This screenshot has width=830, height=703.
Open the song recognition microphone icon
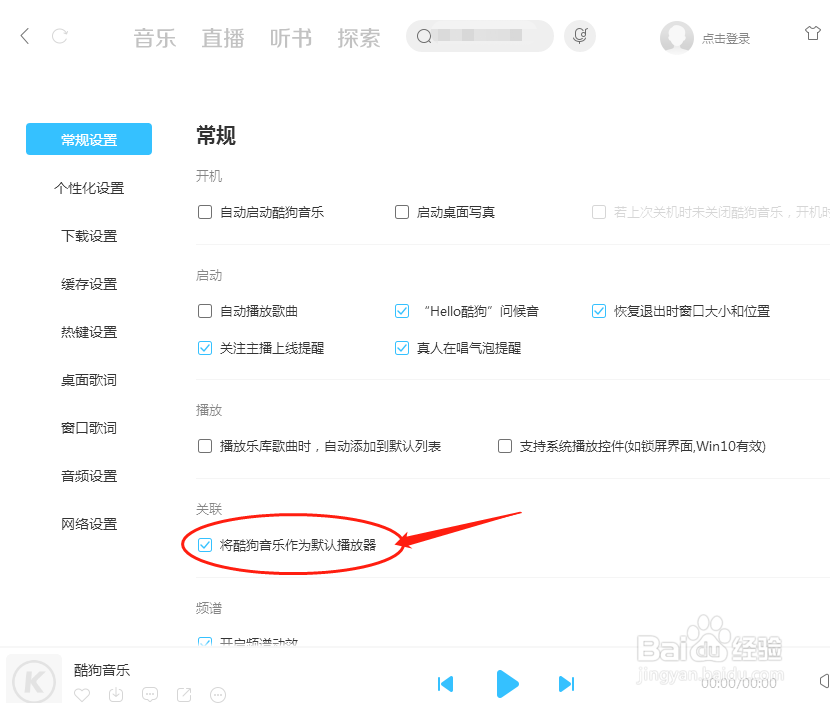(580, 36)
